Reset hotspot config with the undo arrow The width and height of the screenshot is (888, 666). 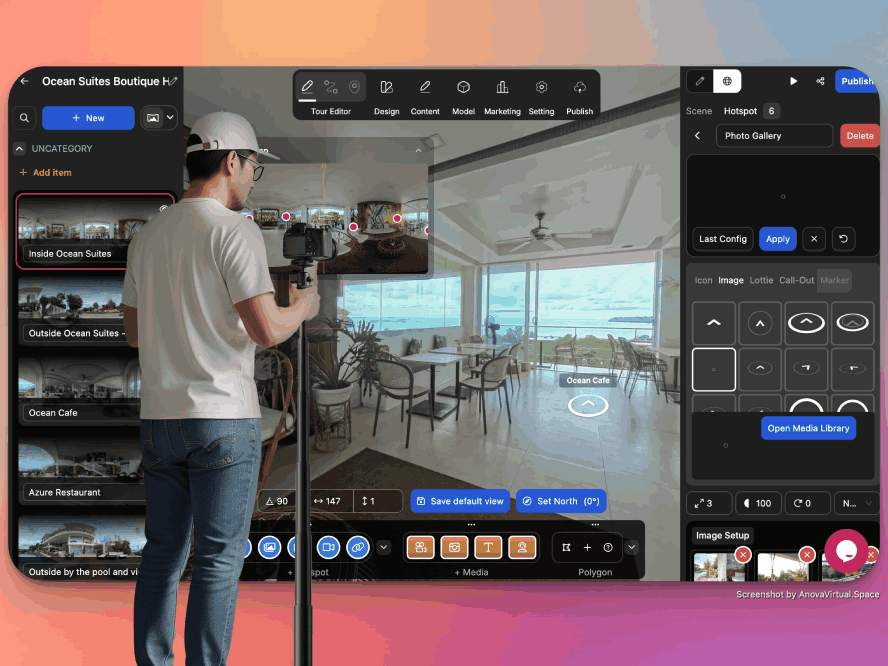[843, 239]
